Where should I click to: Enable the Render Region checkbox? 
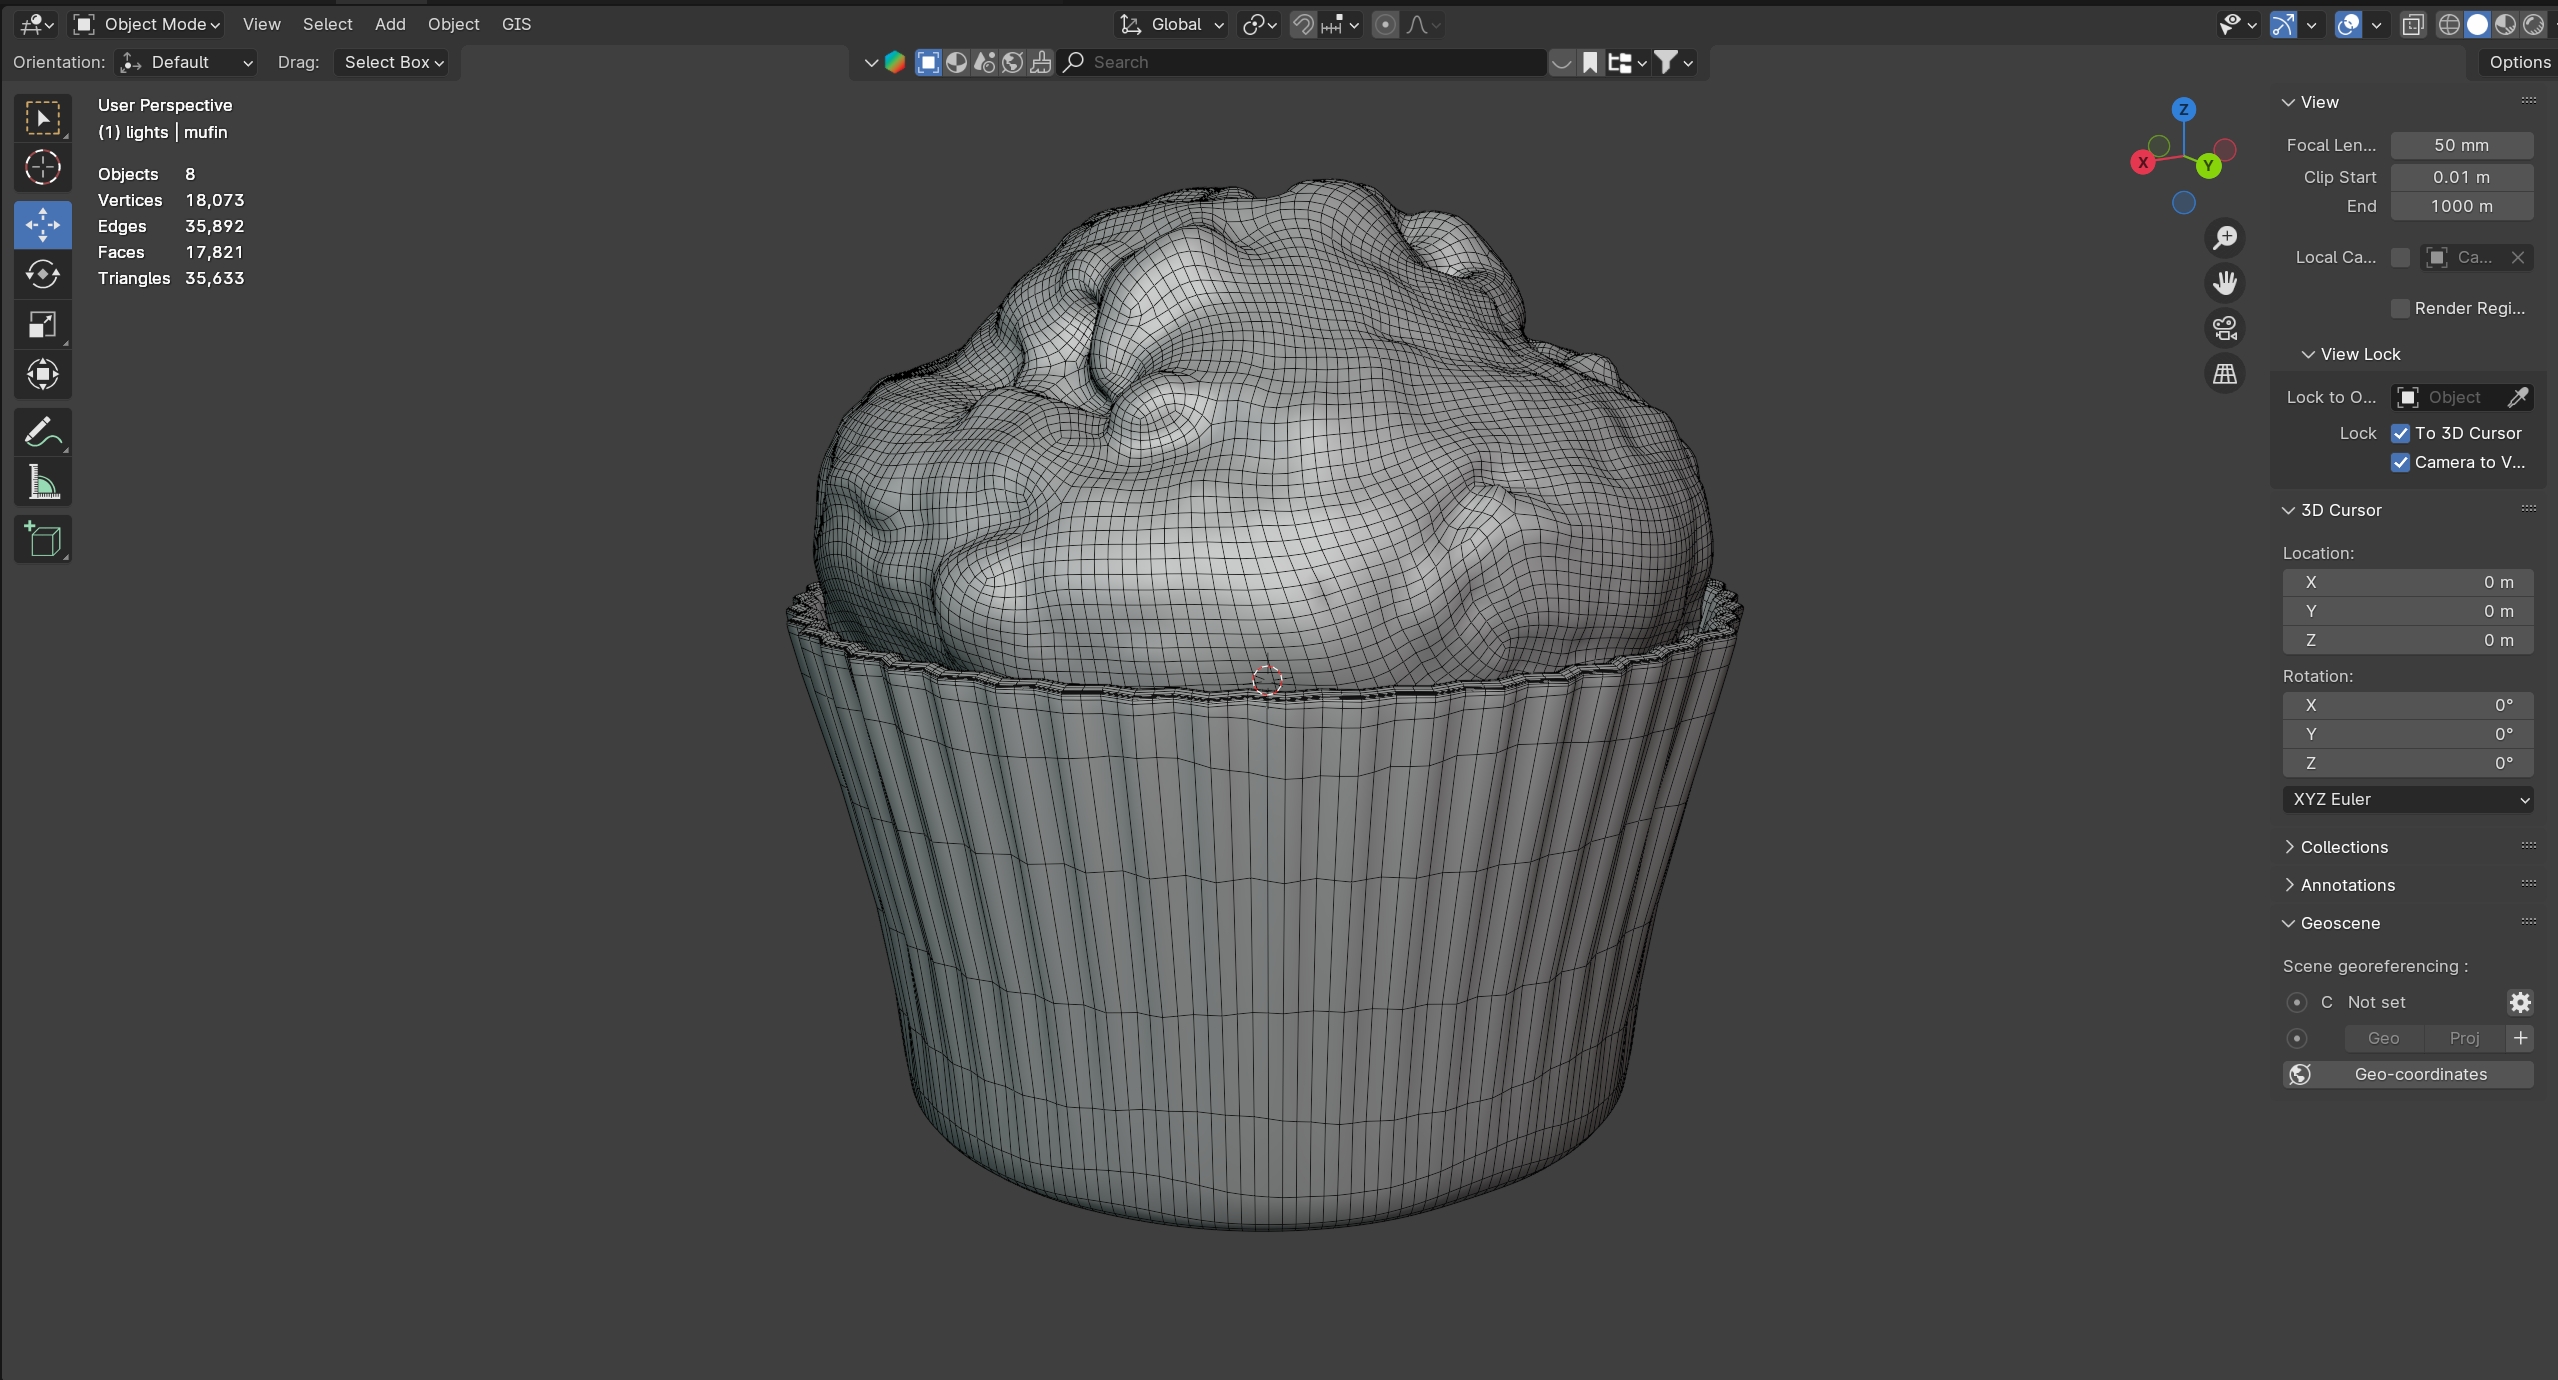(2400, 308)
